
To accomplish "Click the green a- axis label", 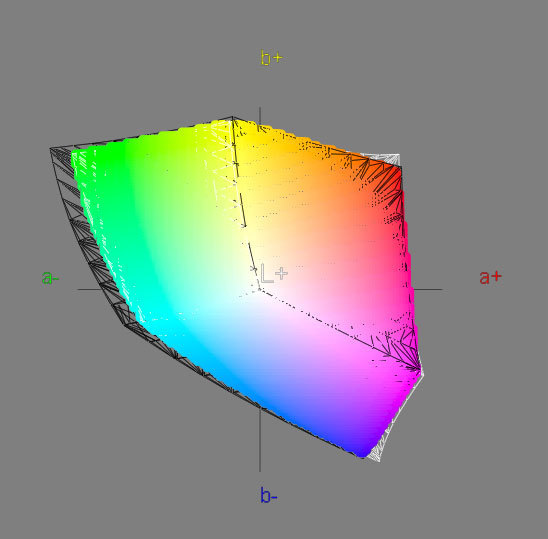I will [50, 278].
